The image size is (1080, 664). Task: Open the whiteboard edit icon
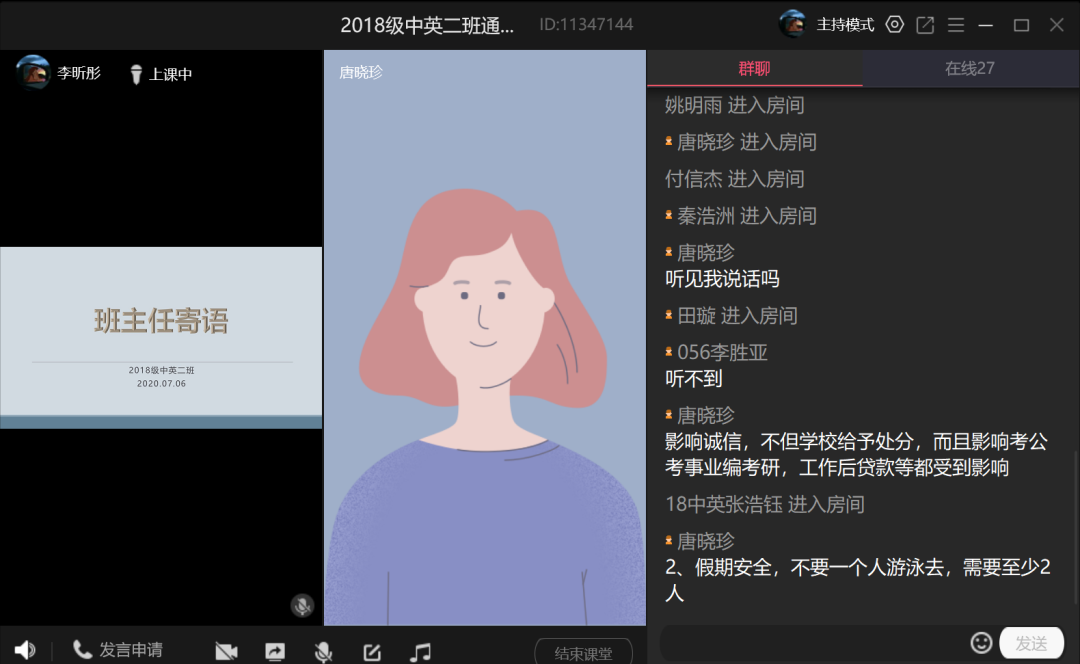(372, 652)
